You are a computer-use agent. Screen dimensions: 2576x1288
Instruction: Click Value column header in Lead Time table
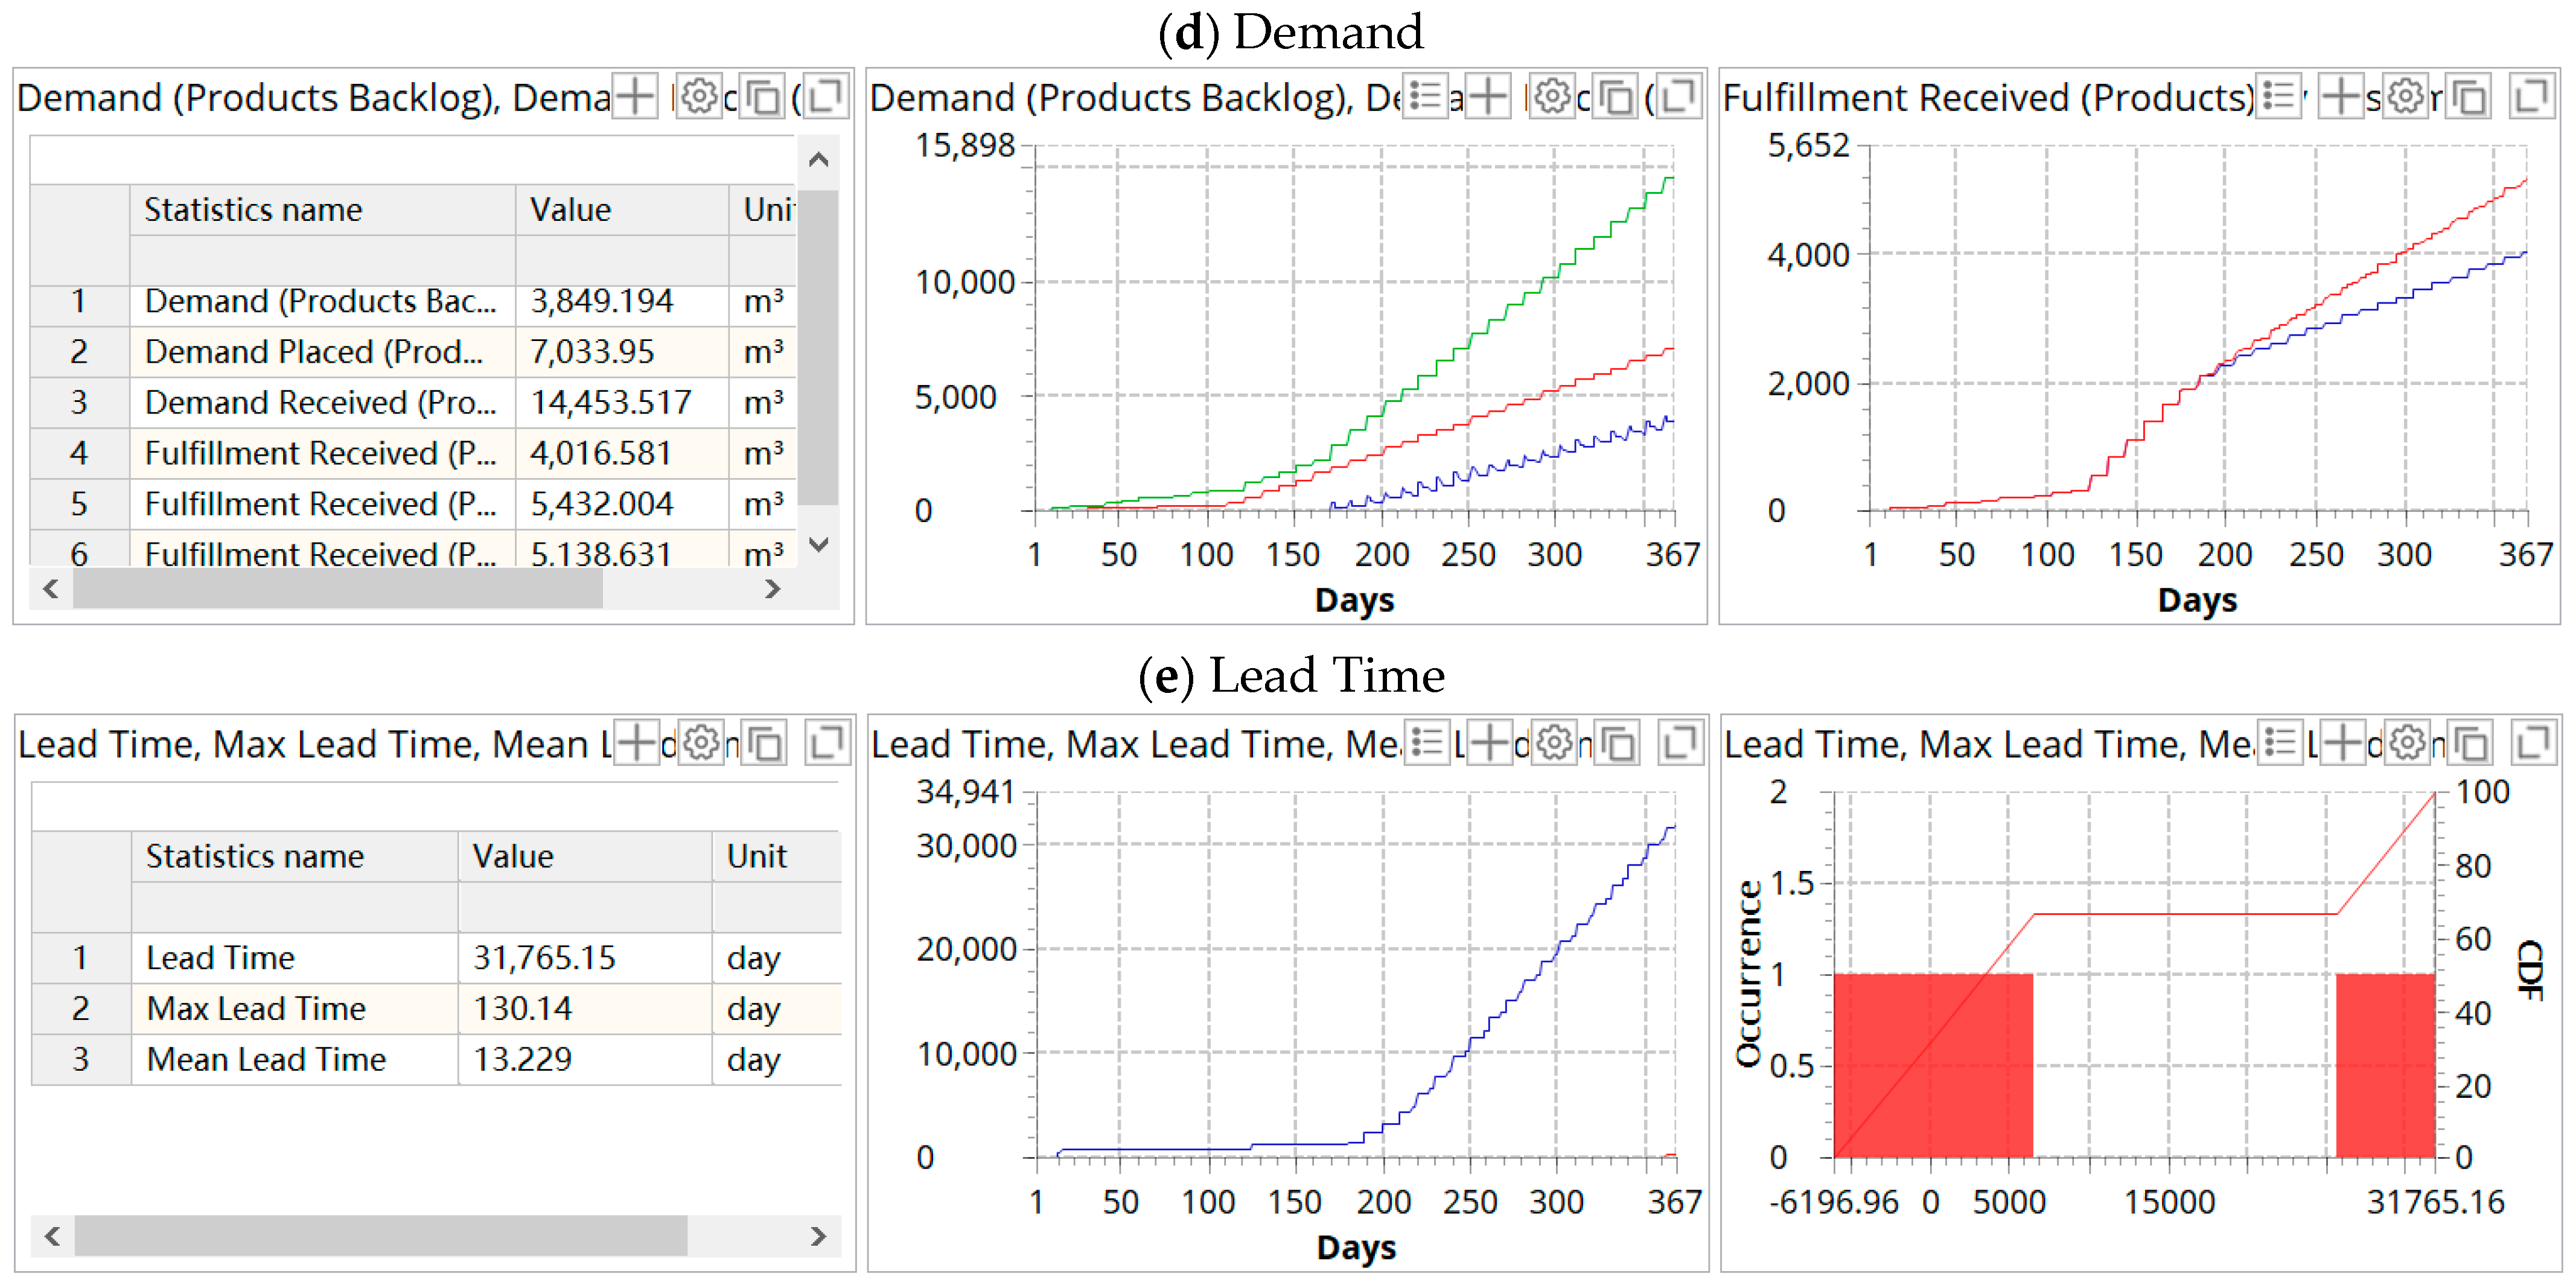tap(512, 857)
